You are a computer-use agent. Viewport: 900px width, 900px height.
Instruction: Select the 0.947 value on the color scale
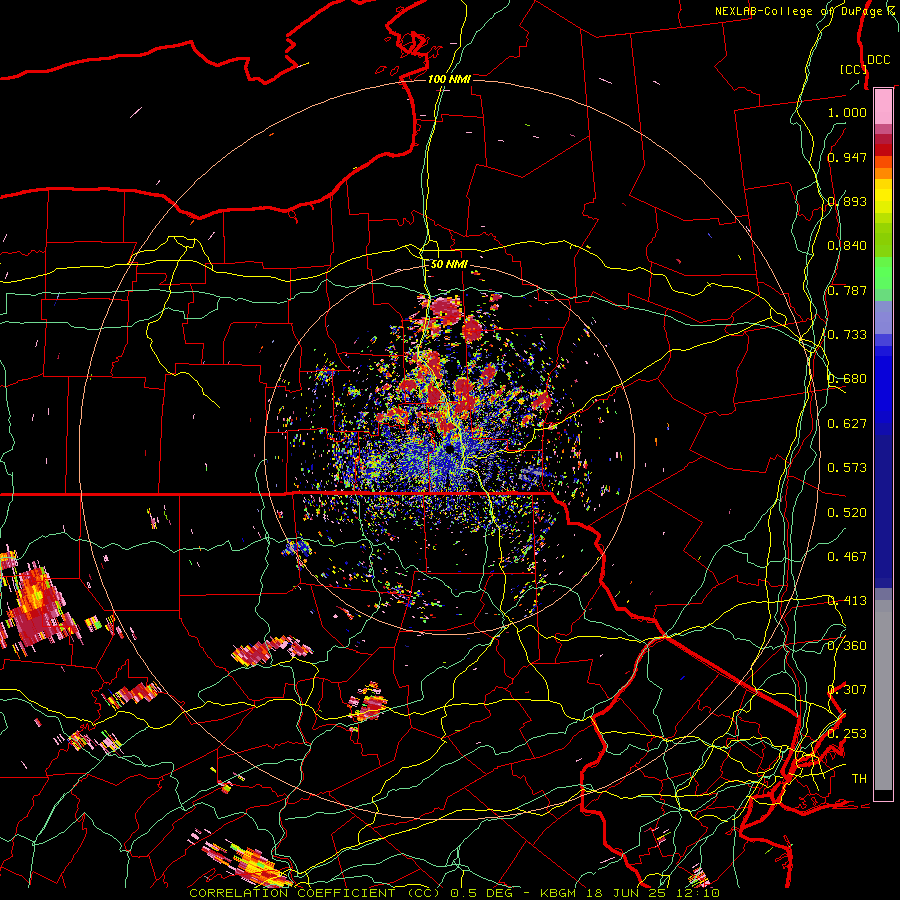[x=847, y=157]
